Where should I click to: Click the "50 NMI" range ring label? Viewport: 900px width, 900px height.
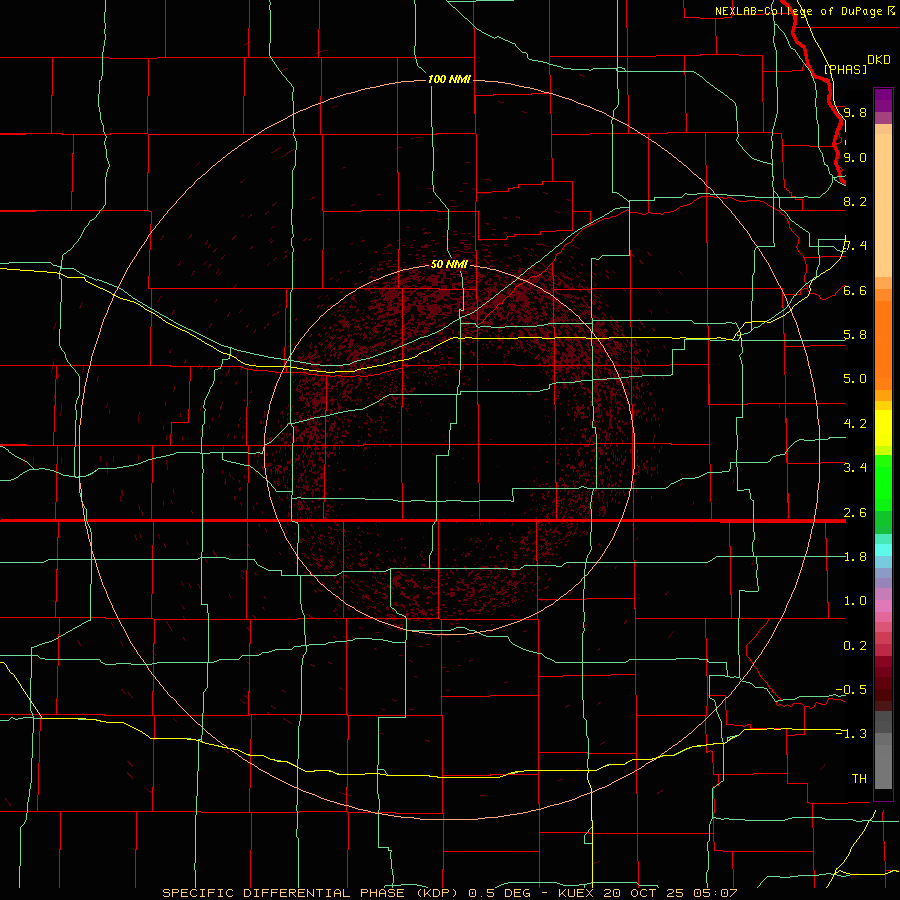[449, 264]
